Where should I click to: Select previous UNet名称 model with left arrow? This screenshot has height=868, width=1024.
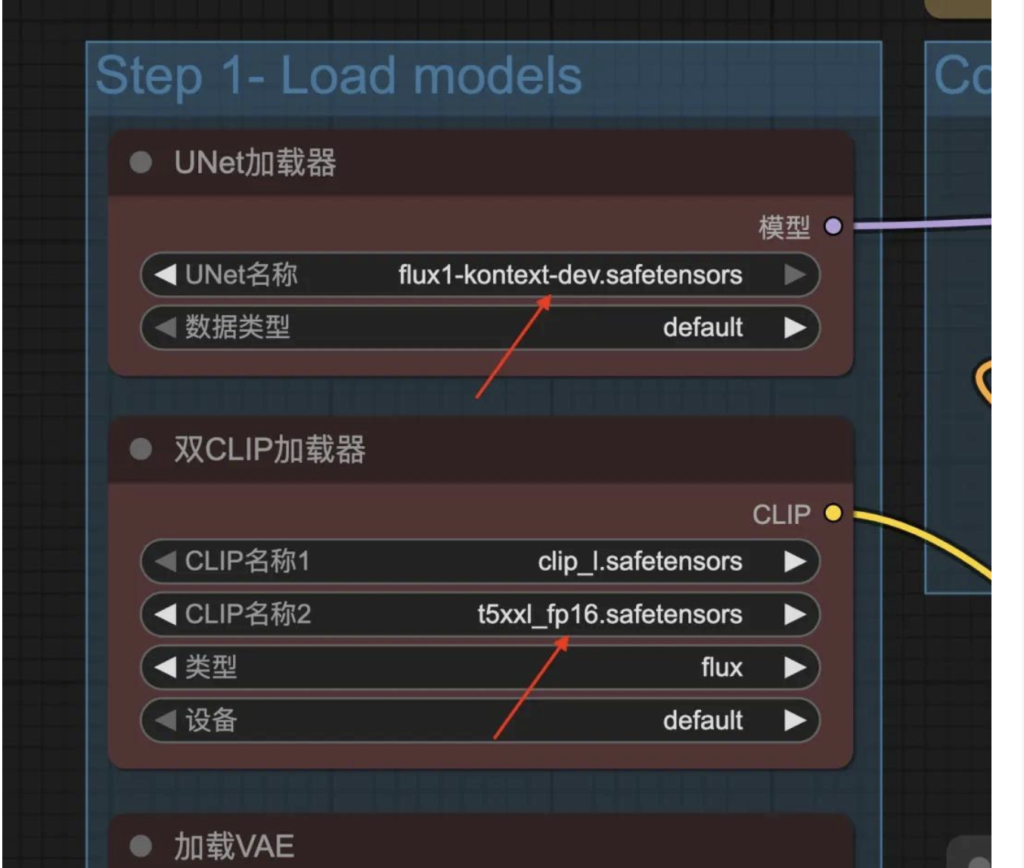coord(165,275)
